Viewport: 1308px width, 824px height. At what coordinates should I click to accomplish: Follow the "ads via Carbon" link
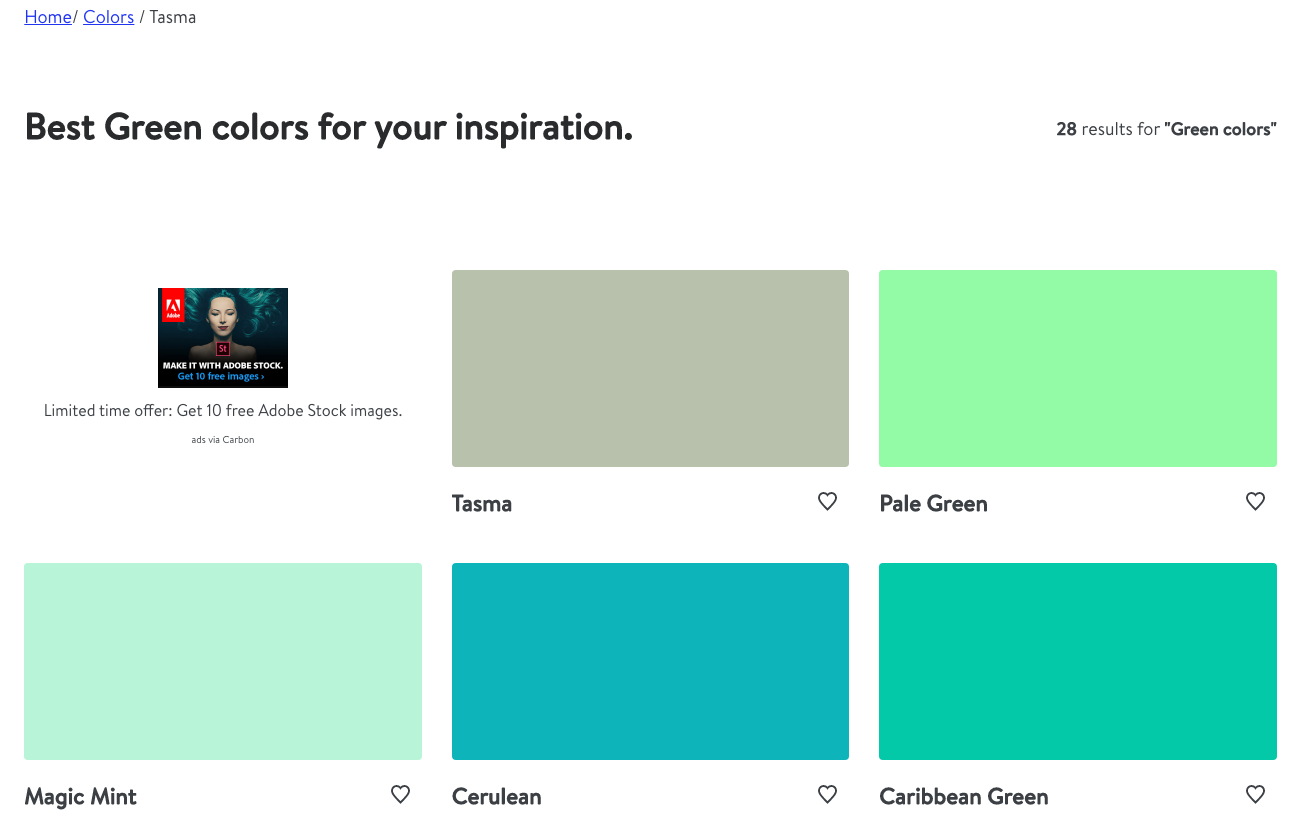pyautogui.click(x=223, y=440)
